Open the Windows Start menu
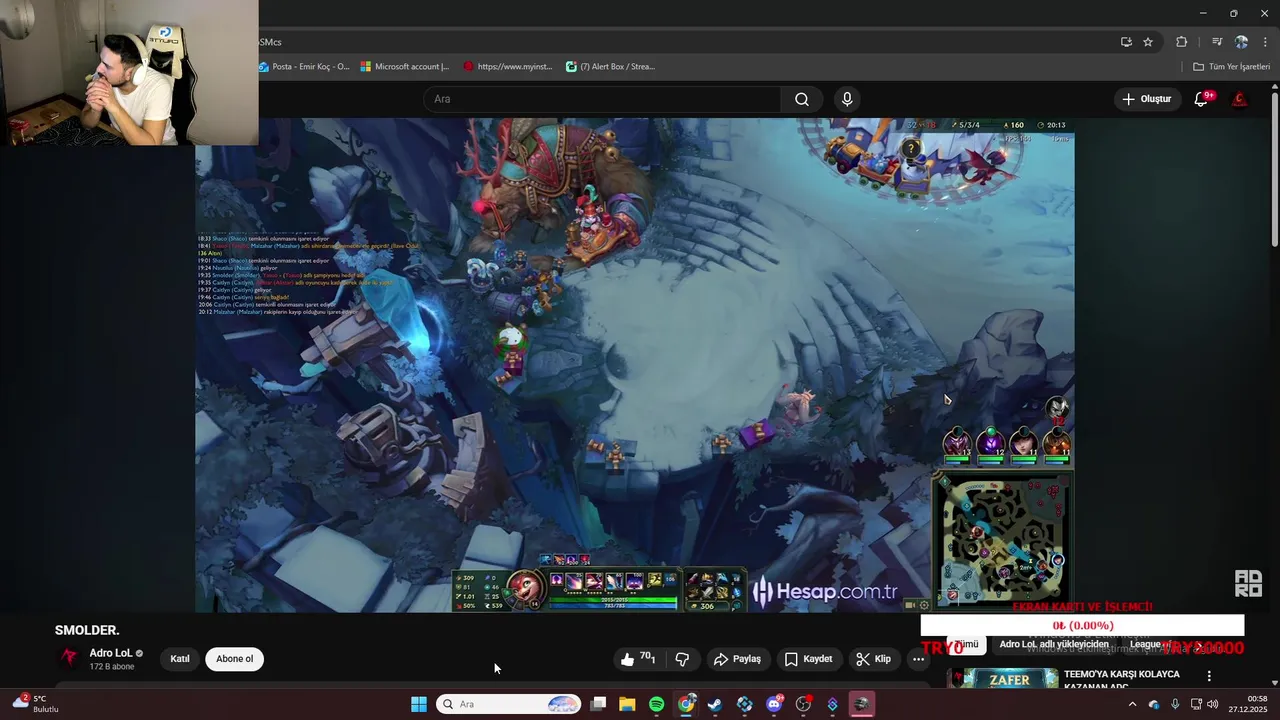 [419, 704]
